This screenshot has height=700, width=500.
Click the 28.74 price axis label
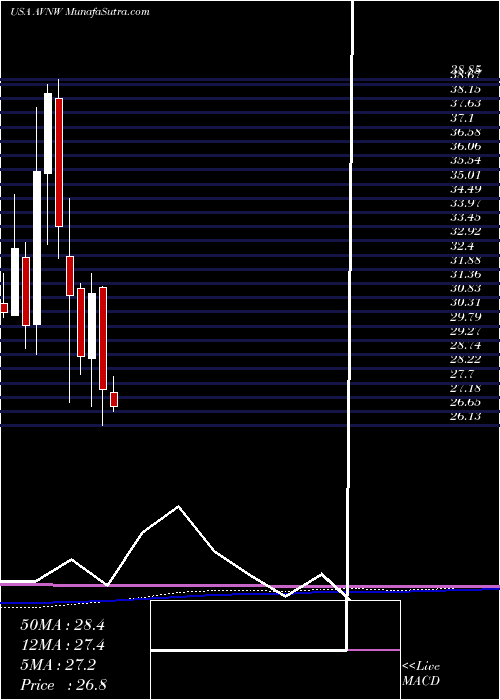(x=466, y=346)
